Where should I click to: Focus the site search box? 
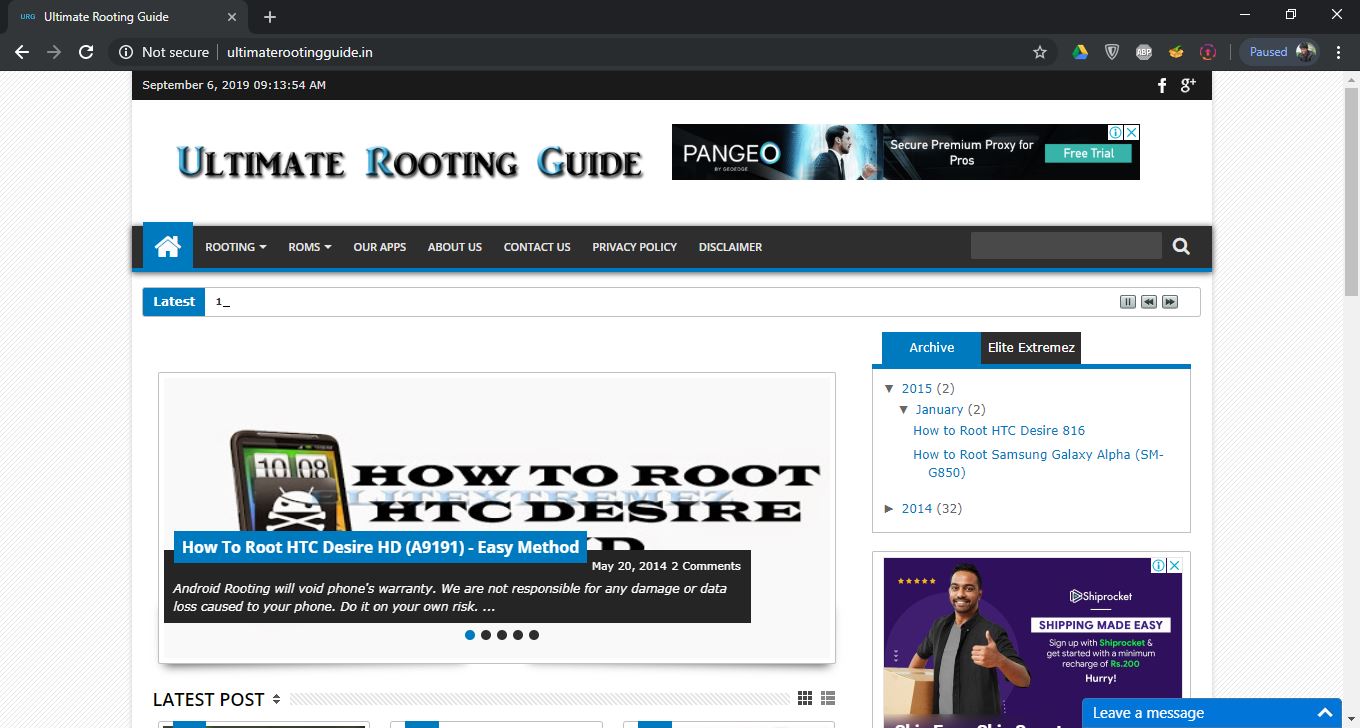coord(1066,246)
